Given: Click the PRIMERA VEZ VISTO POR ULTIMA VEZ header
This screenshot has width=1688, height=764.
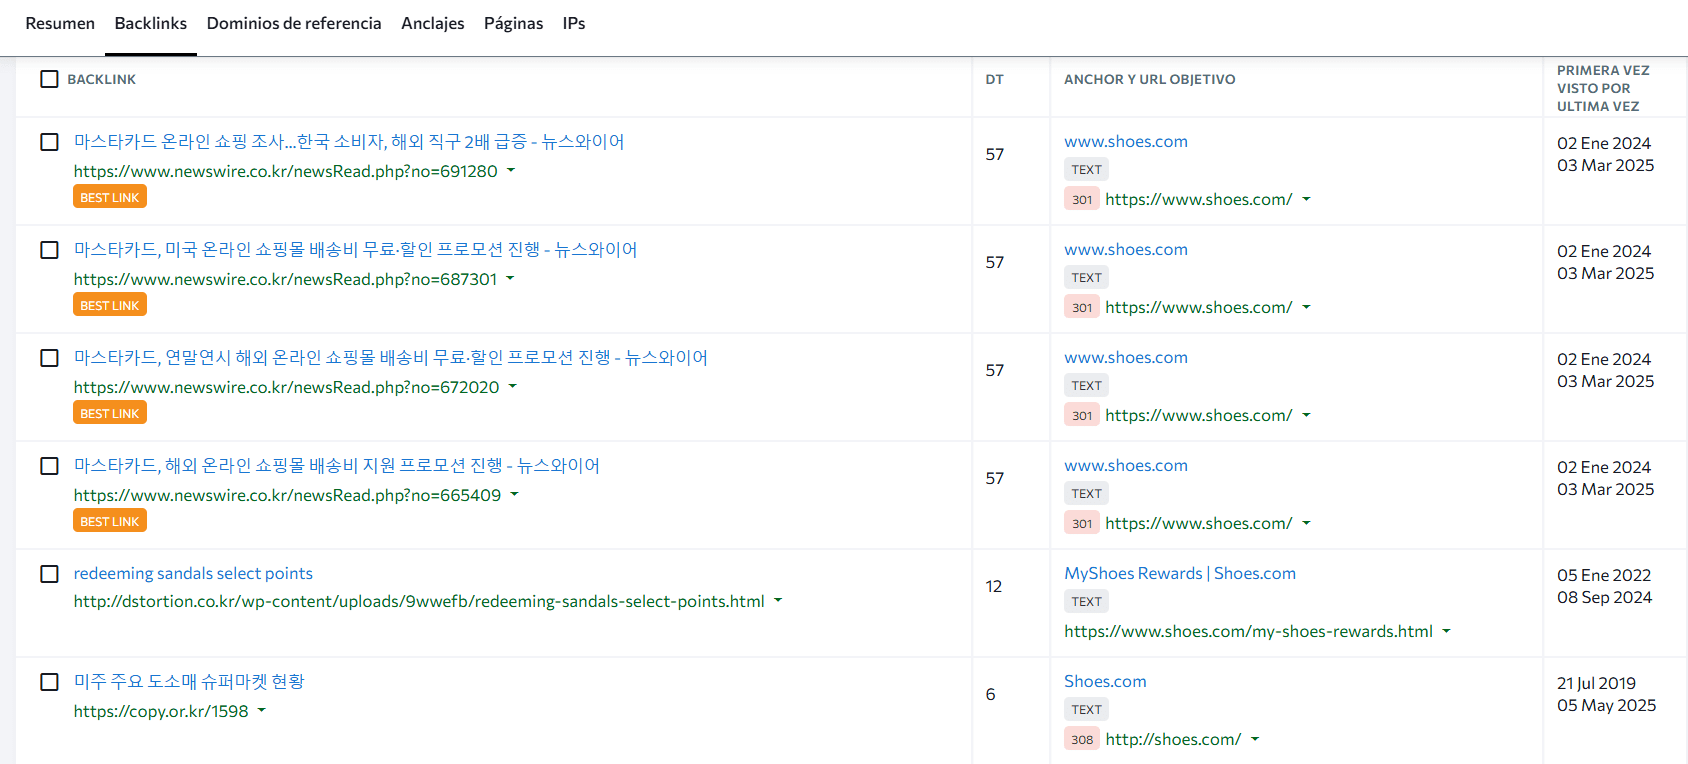Looking at the screenshot, I should point(1603,88).
